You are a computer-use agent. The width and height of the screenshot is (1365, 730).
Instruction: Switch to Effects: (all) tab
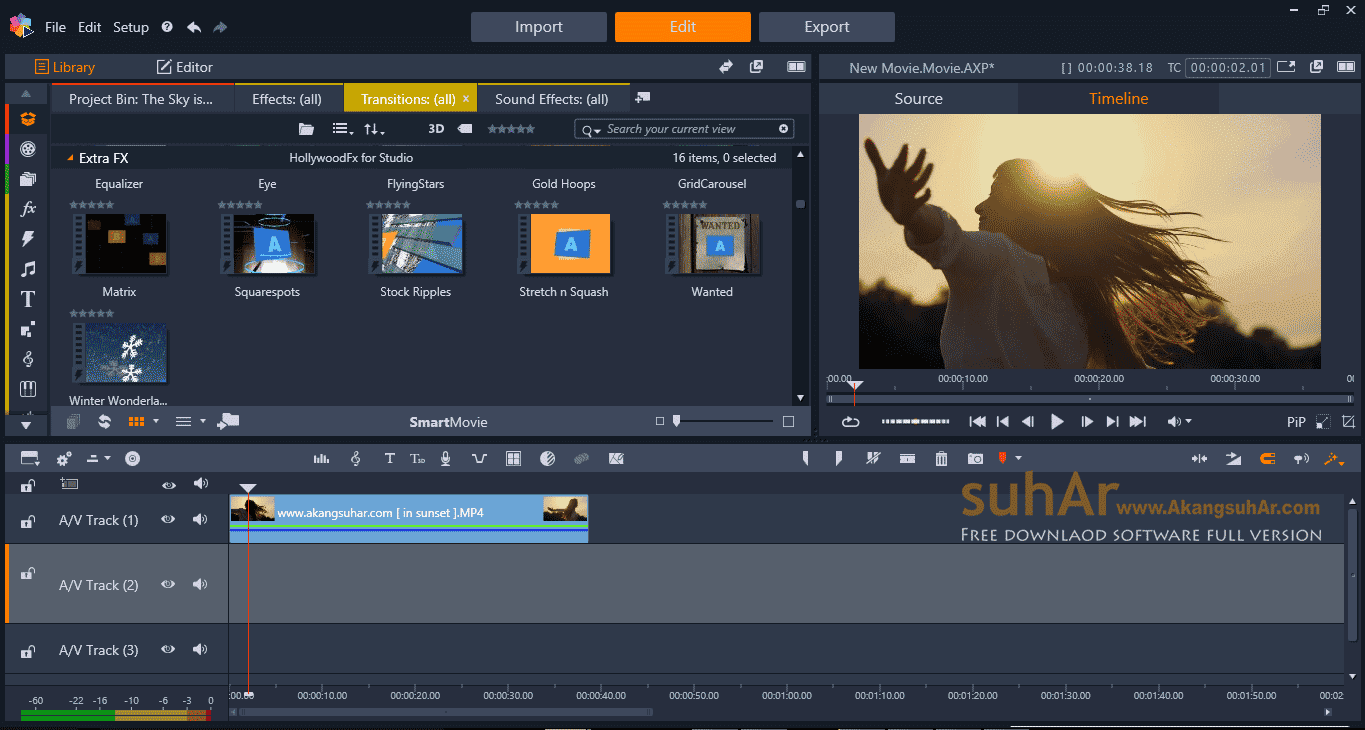[287, 99]
